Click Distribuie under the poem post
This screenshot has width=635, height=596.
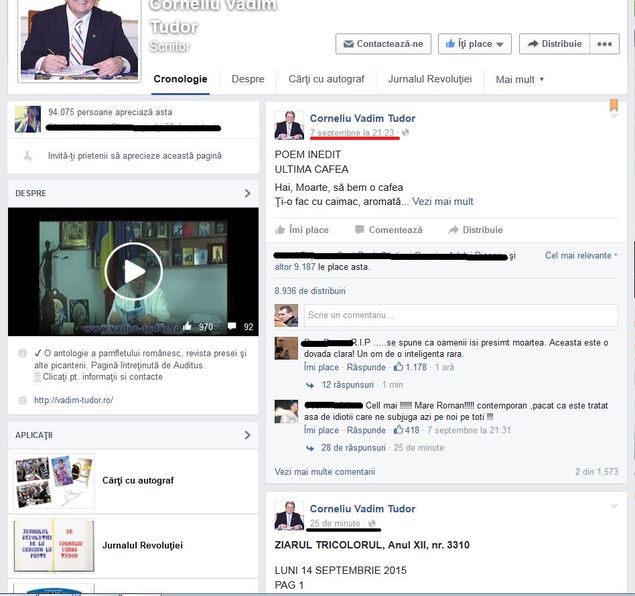(475, 230)
